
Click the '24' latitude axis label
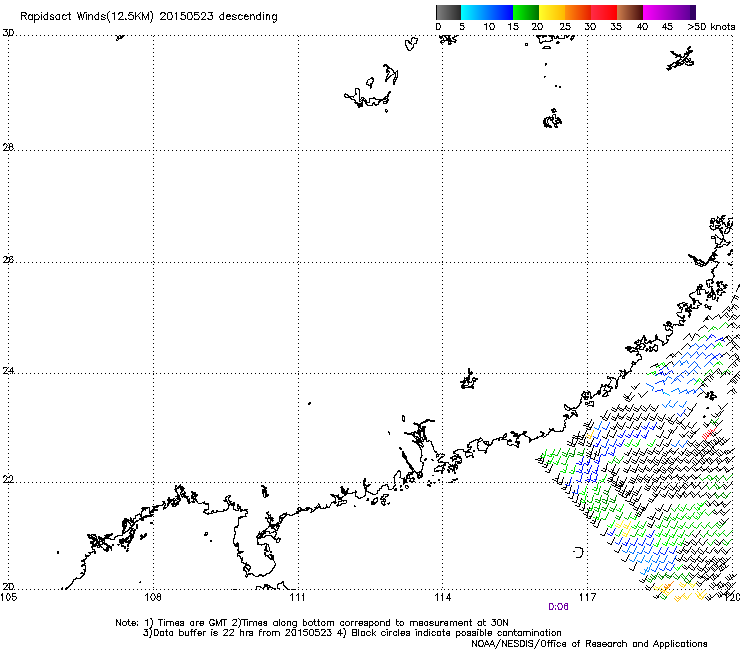point(8,371)
